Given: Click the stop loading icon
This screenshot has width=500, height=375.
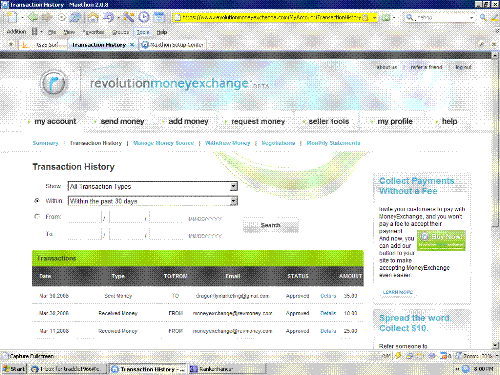Looking at the screenshot, I should coord(62,17).
